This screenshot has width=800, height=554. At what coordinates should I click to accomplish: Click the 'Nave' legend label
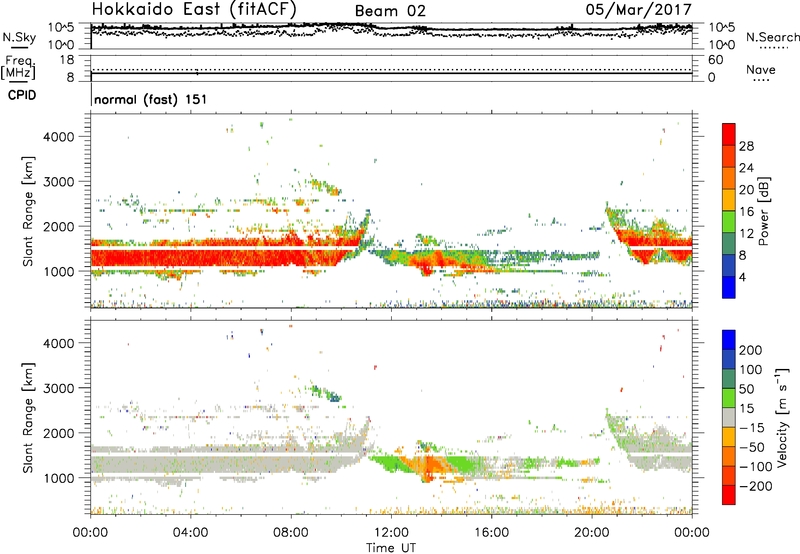761,70
